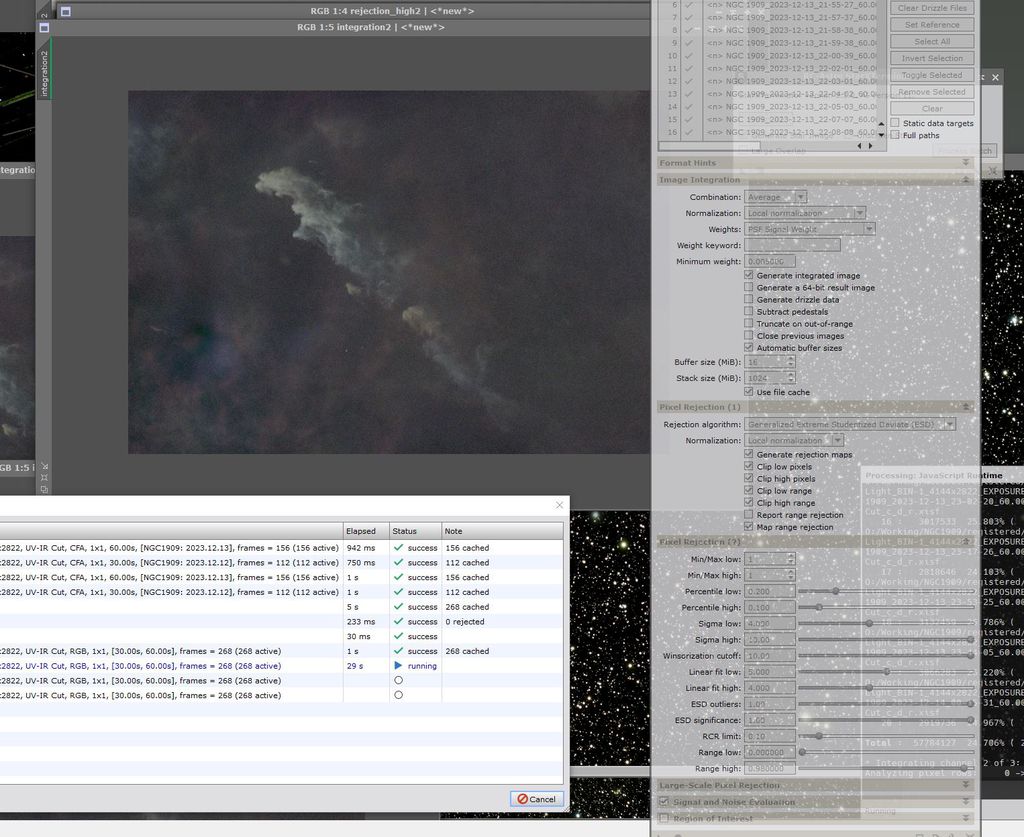The image size is (1024, 837).
Task: Open the Rejection algorithm dropdown
Action: coord(850,424)
